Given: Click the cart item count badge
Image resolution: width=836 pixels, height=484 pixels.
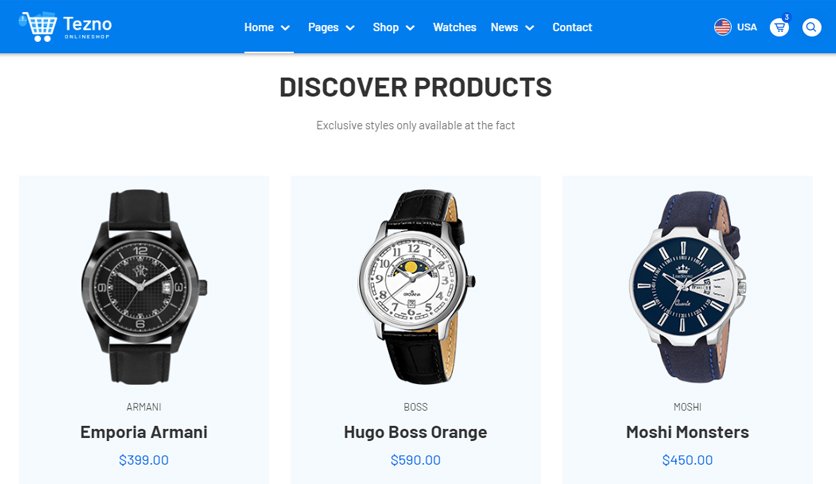Looking at the screenshot, I should tap(786, 17).
